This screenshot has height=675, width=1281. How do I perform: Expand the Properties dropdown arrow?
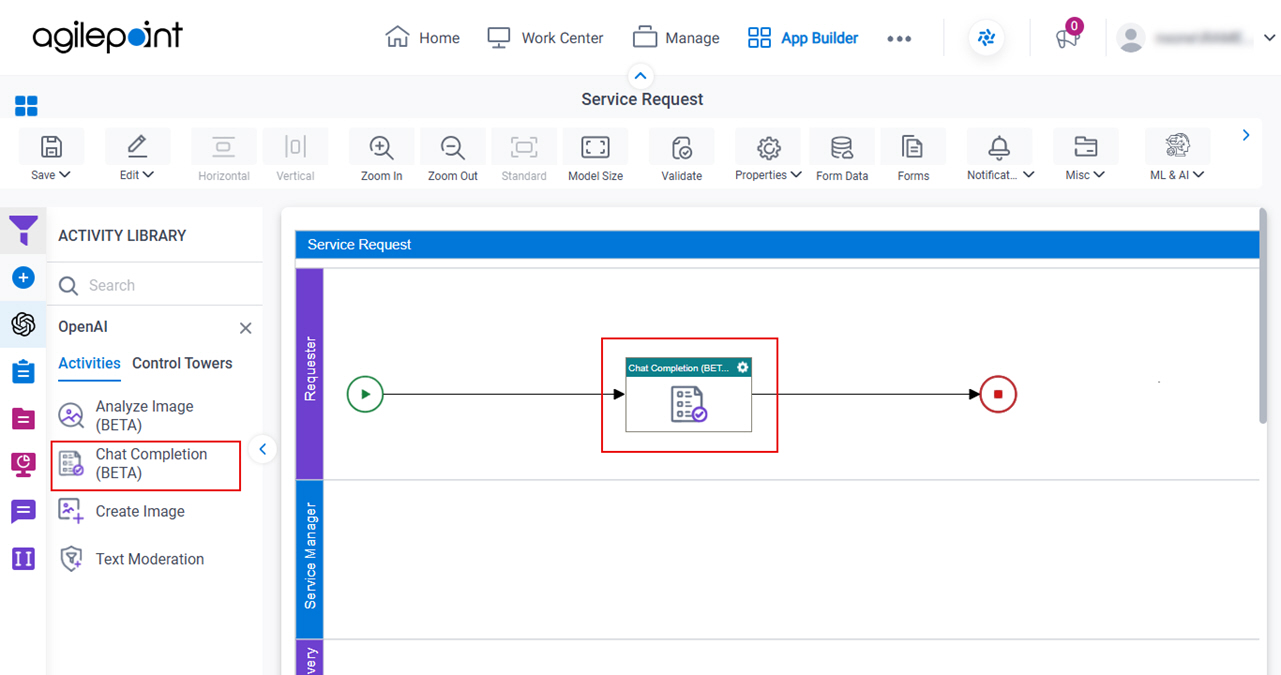point(796,175)
